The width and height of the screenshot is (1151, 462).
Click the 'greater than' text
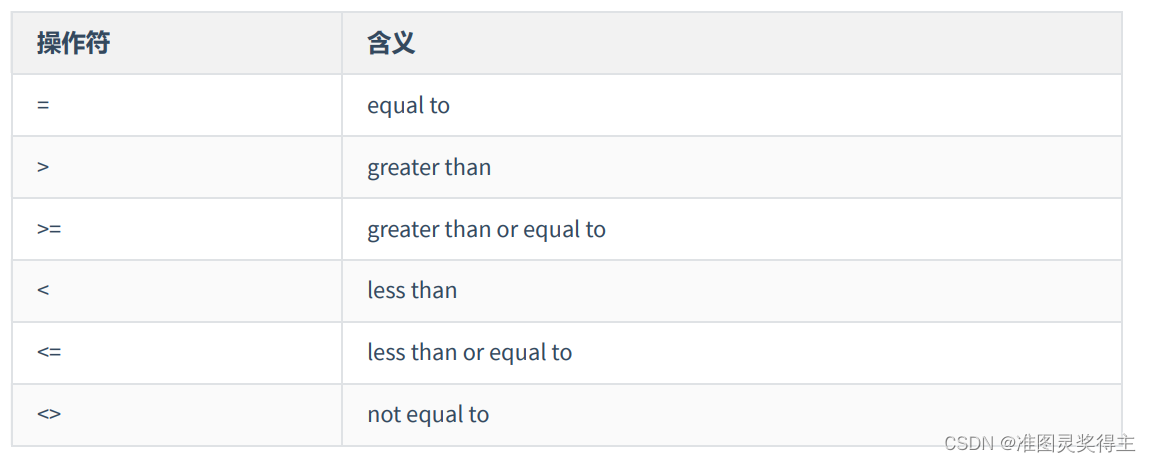(429, 167)
